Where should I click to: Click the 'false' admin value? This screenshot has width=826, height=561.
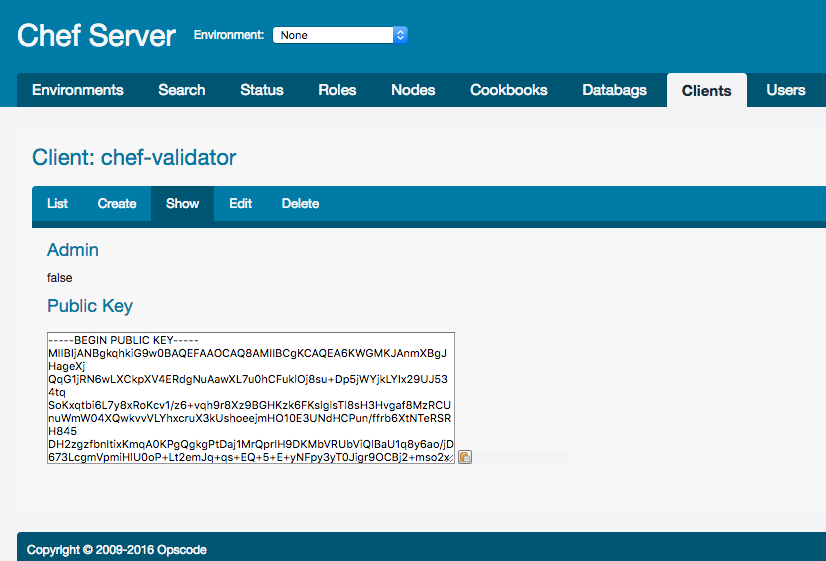[60, 278]
